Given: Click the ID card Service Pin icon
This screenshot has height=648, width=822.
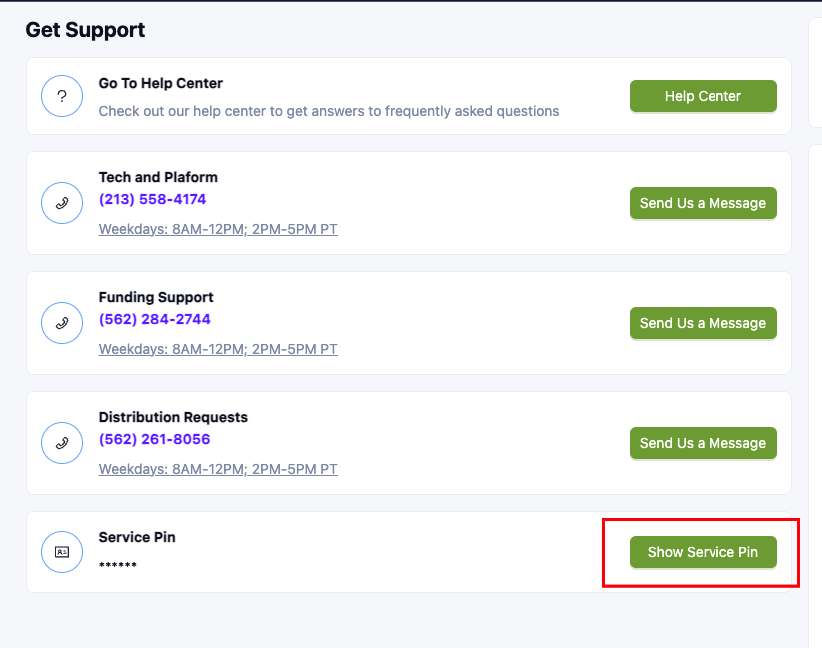Looking at the screenshot, I should [x=62, y=552].
